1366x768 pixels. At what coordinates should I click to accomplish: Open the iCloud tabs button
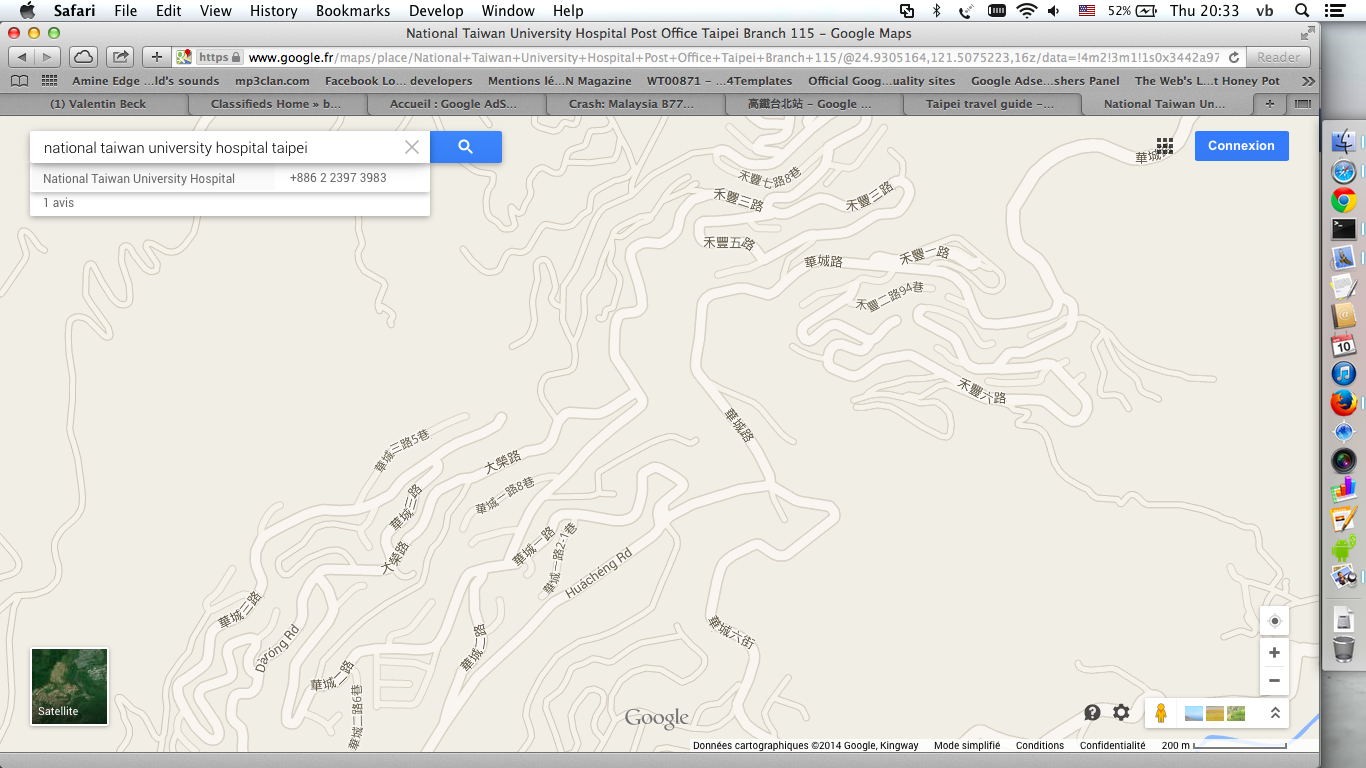[84, 57]
